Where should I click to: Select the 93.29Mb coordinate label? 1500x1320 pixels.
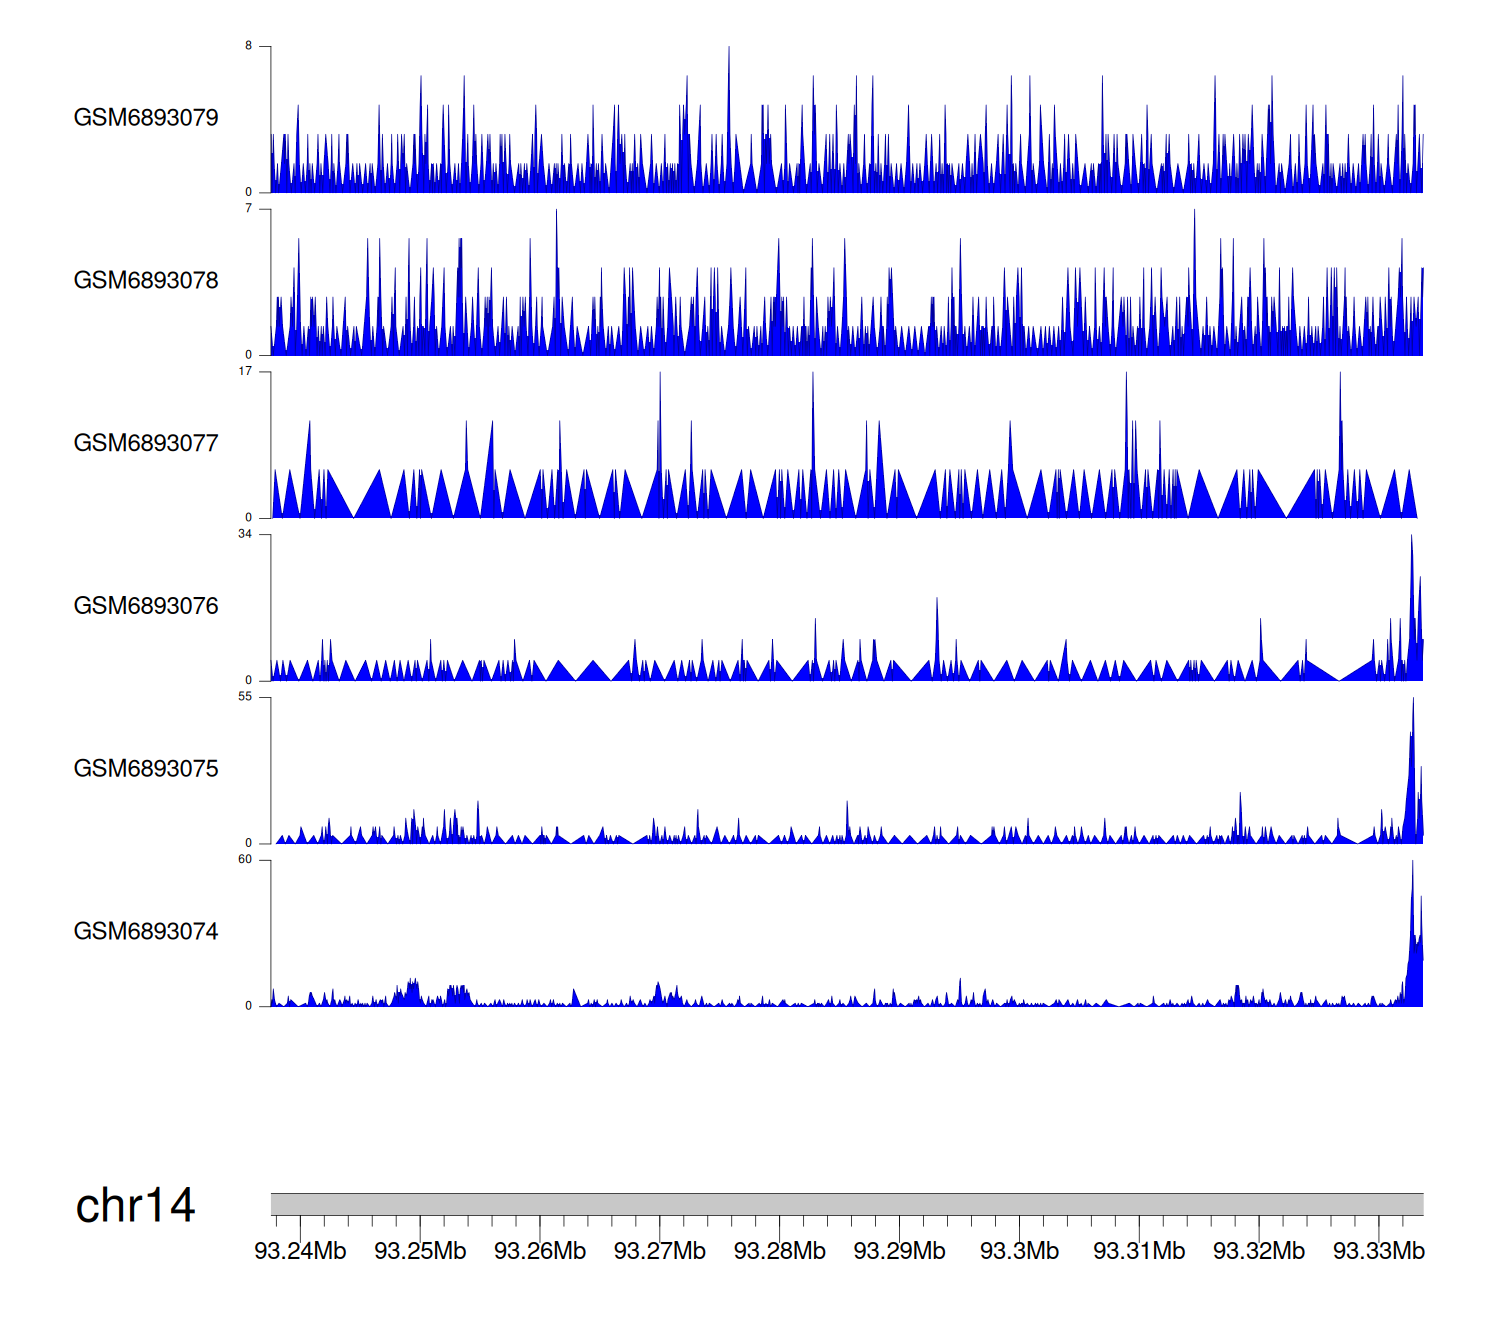899,1251
